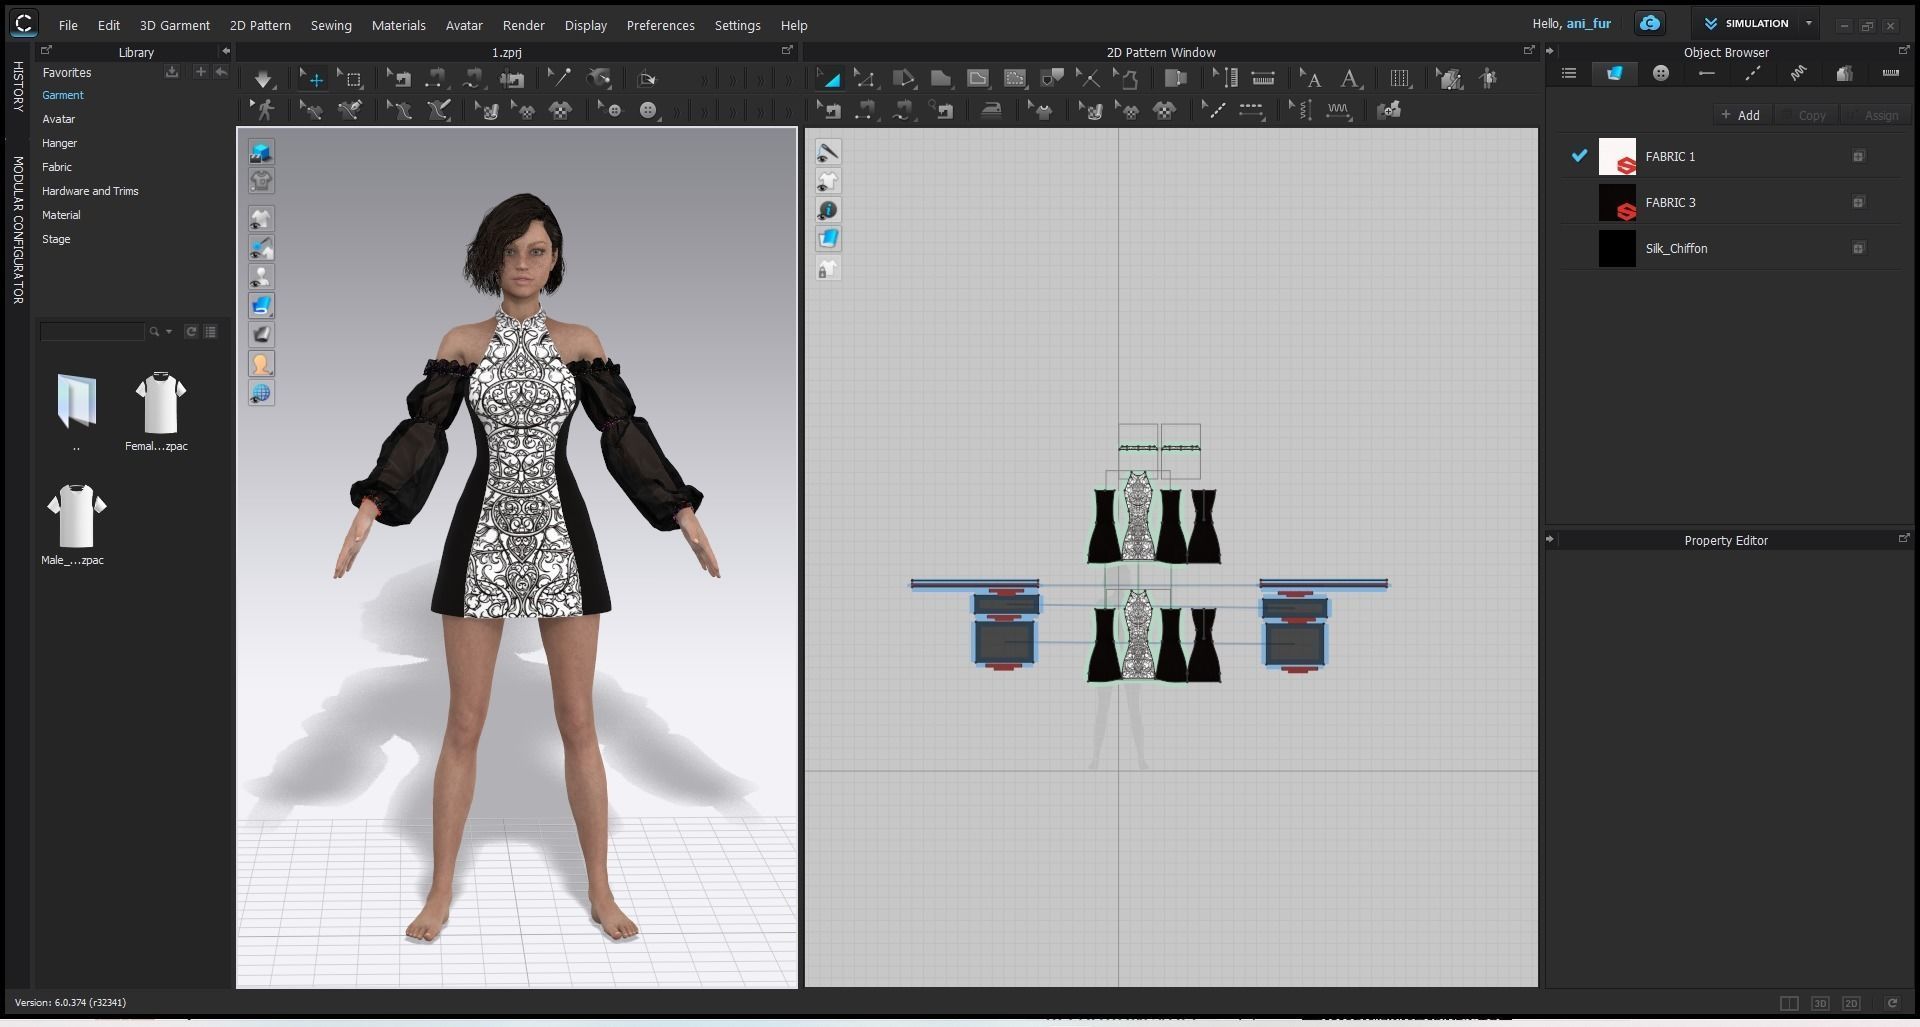
Task: Open the Render menu
Action: [x=524, y=25]
